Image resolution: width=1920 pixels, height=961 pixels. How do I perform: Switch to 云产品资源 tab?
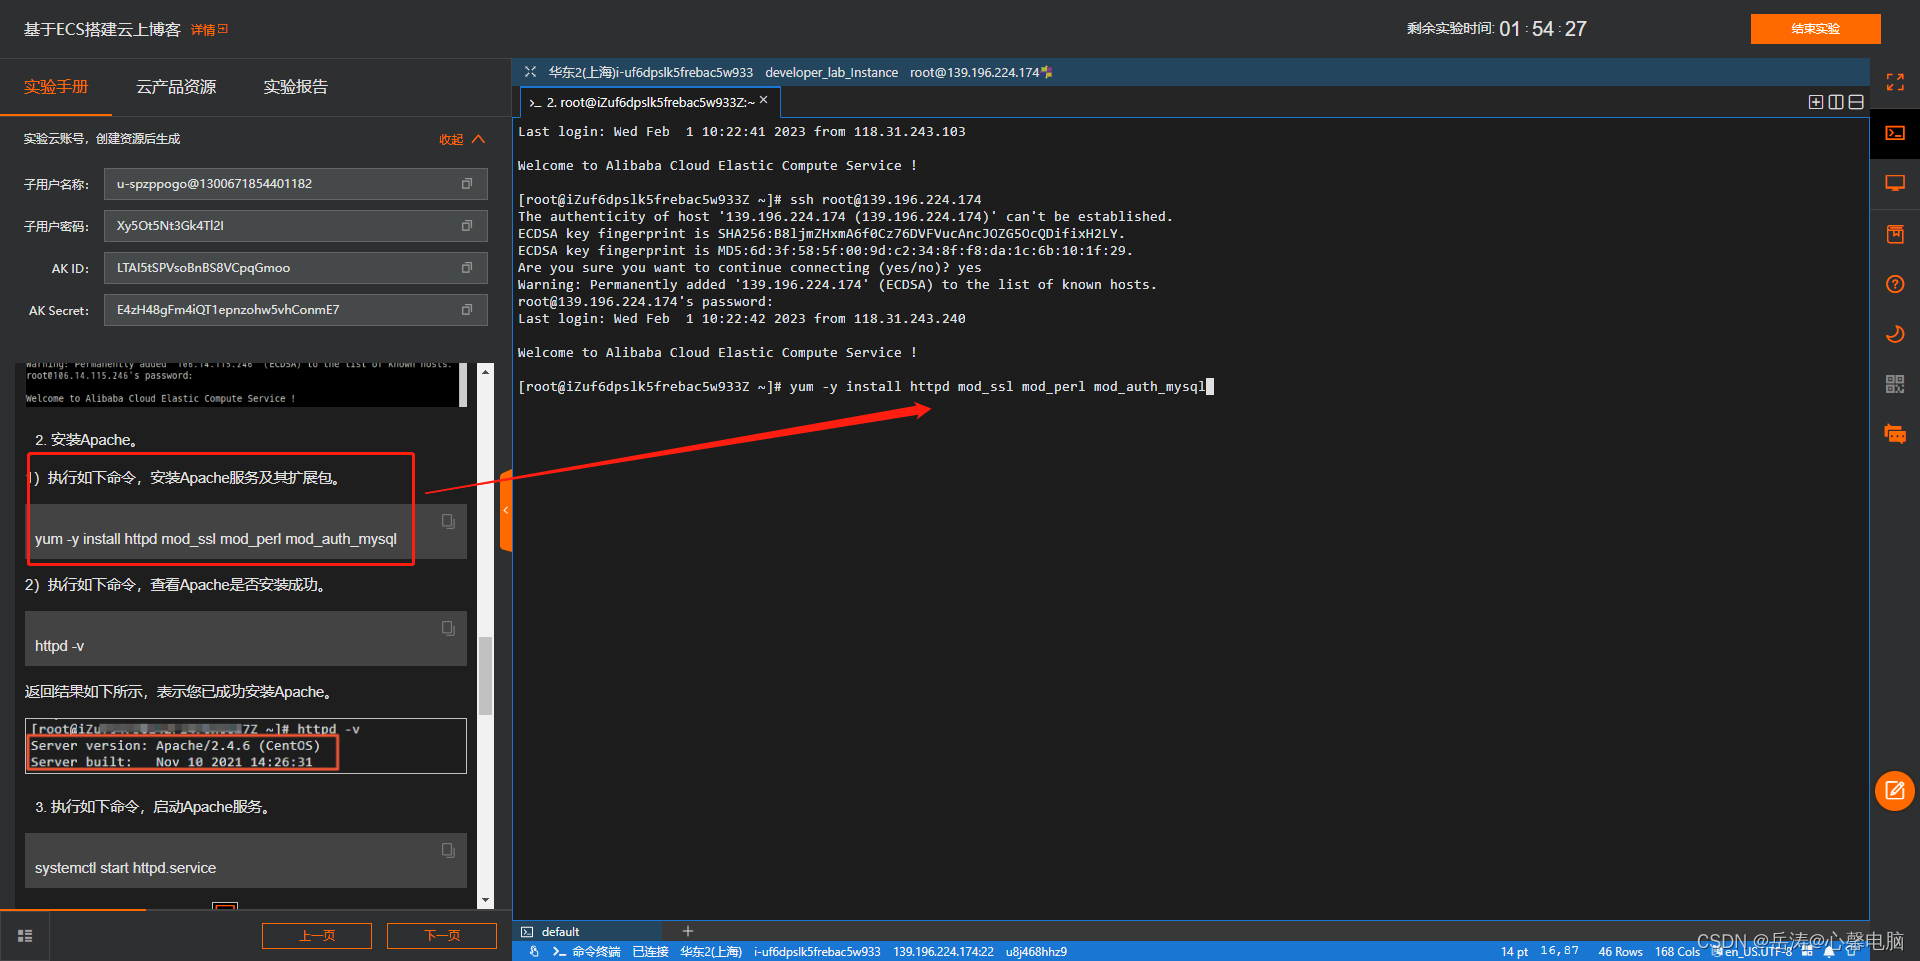point(176,87)
